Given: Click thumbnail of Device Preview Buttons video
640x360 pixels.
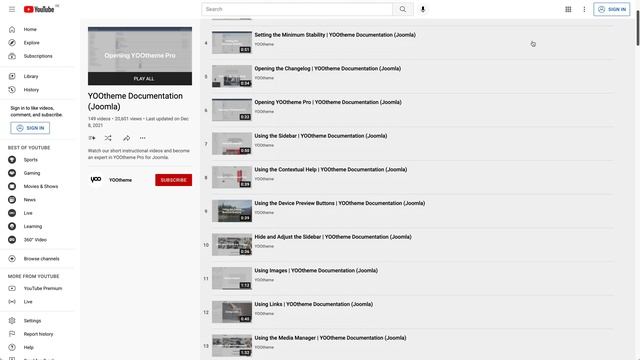Looking at the screenshot, I should pyautogui.click(x=232, y=211).
